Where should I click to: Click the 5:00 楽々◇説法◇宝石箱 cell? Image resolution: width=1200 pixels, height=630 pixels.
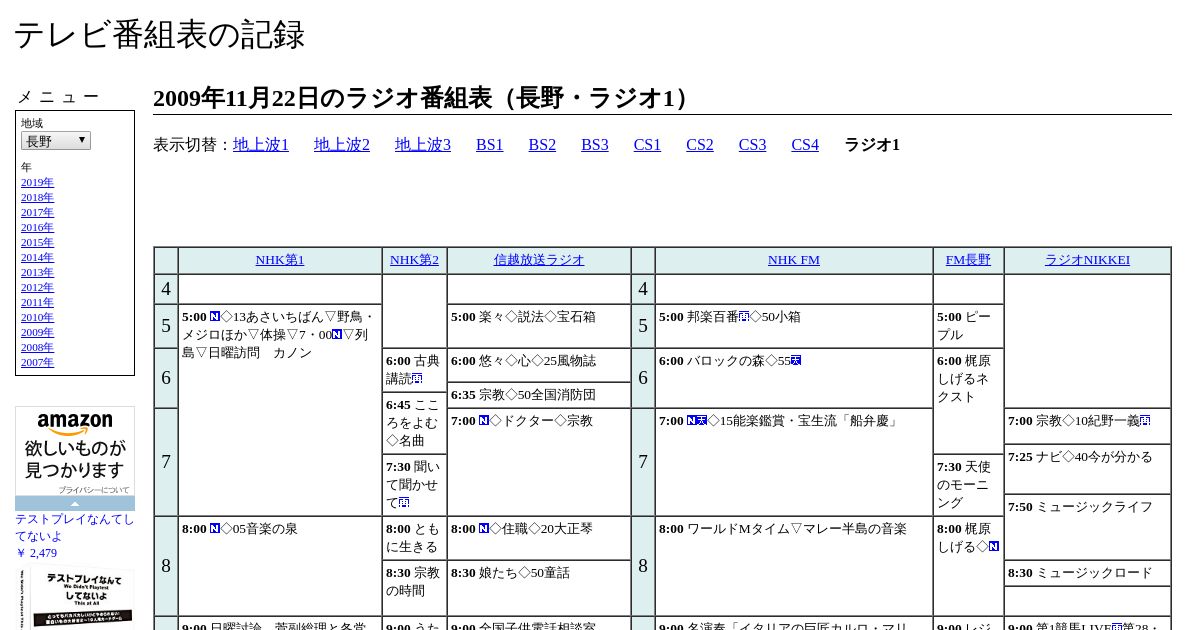pos(539,326)
